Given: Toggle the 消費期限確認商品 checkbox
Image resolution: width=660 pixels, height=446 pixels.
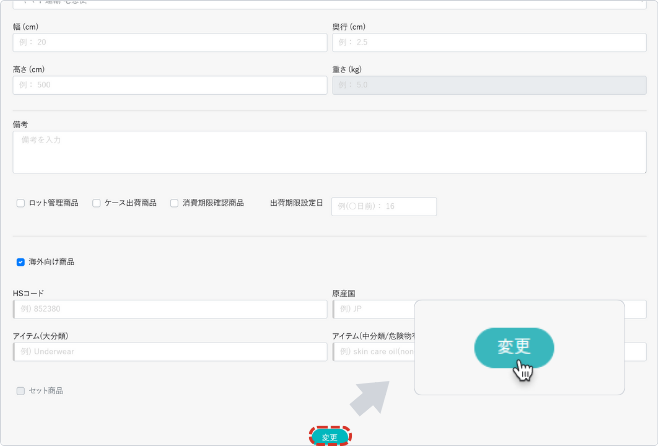Looking at the screenshot, I should tap(174, 203).
